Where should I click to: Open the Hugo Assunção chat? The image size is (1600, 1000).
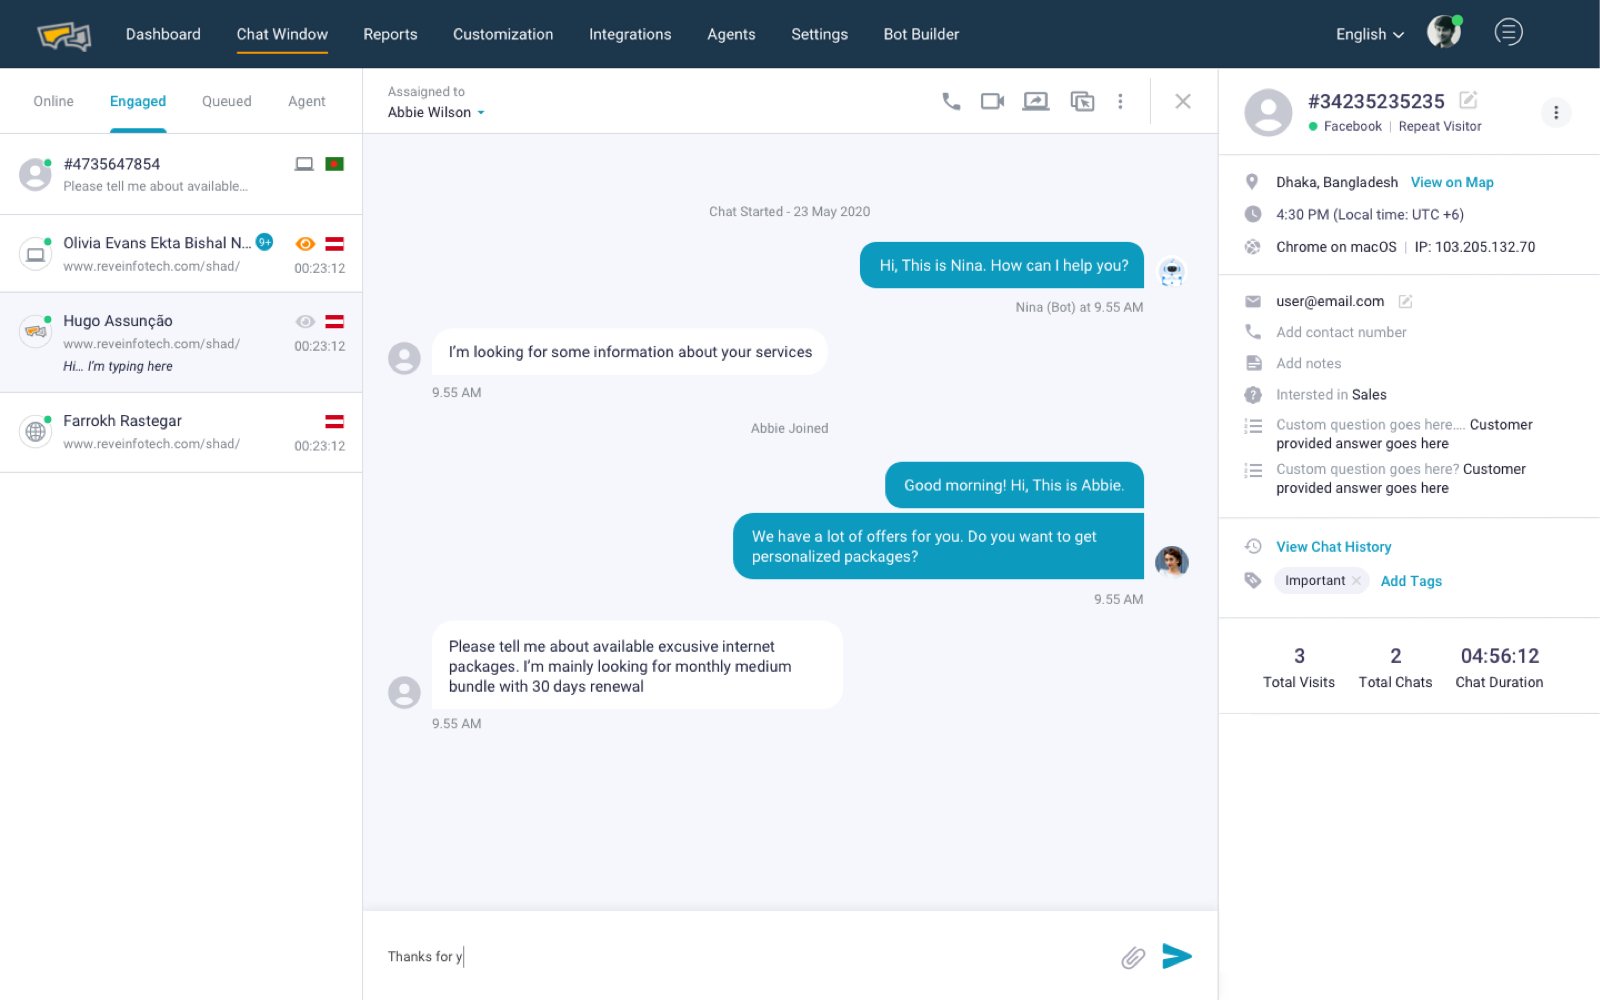tap(181, 342)
